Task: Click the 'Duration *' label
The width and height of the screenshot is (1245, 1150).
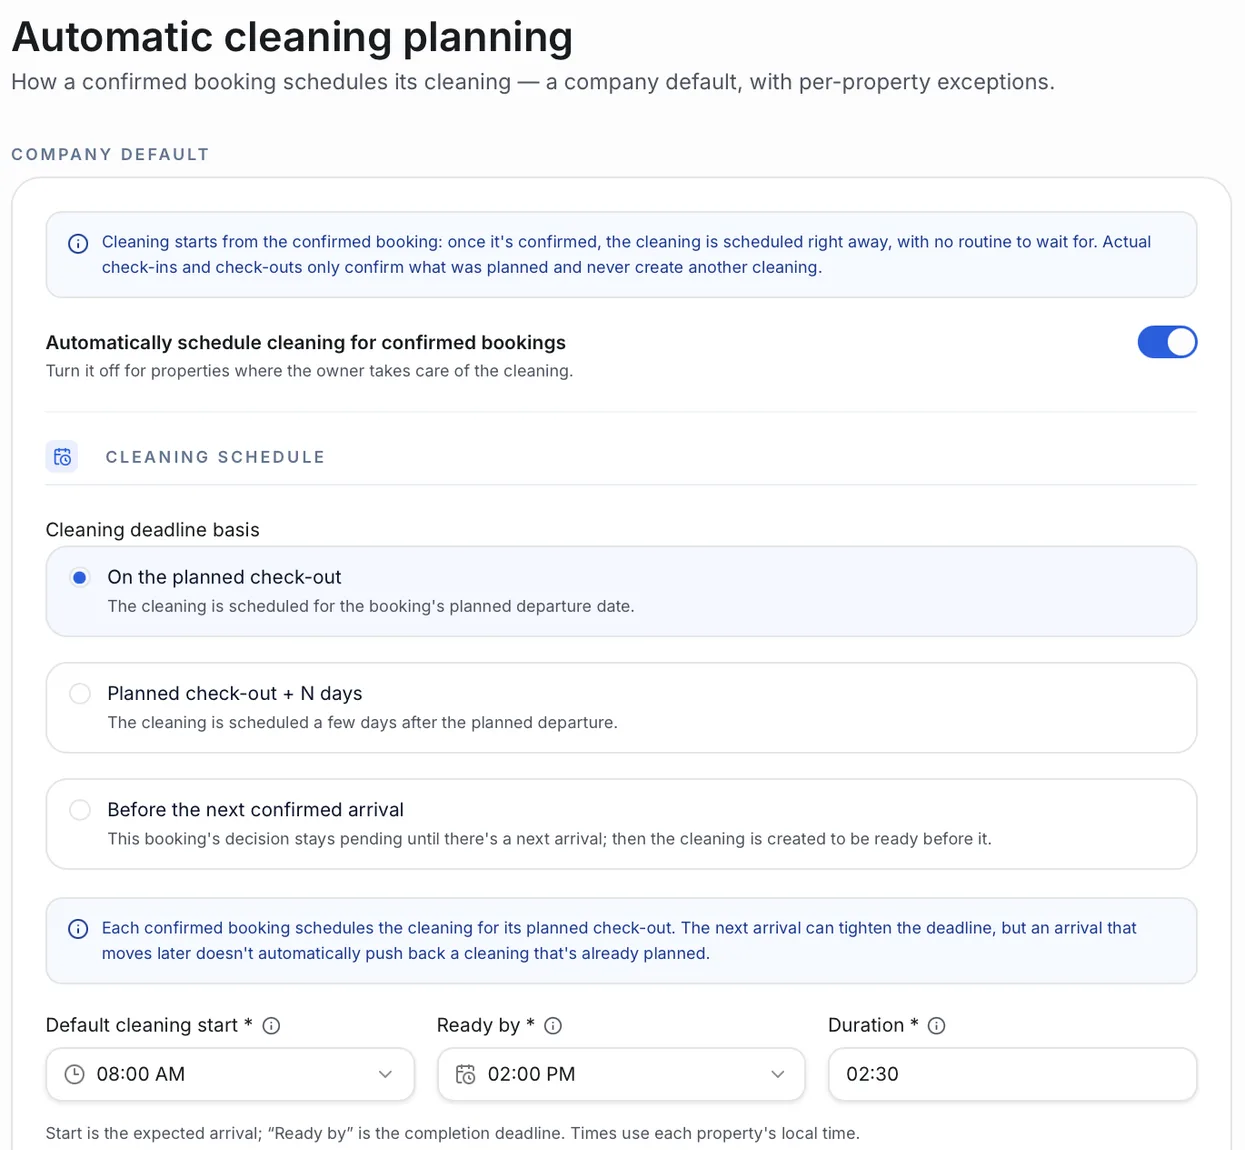Action: coord(873,1025)
